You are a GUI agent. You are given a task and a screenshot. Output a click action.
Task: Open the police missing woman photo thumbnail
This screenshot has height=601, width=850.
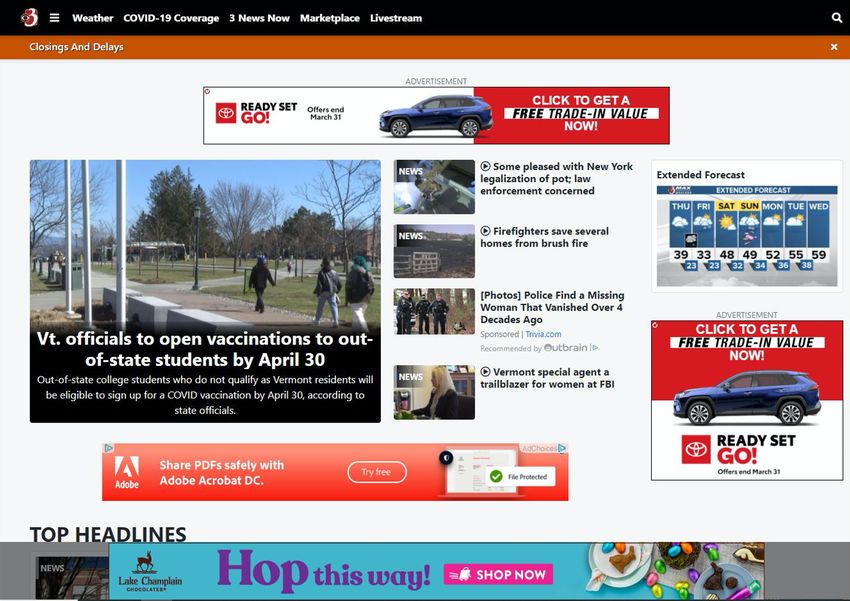(x=434, y=311)
